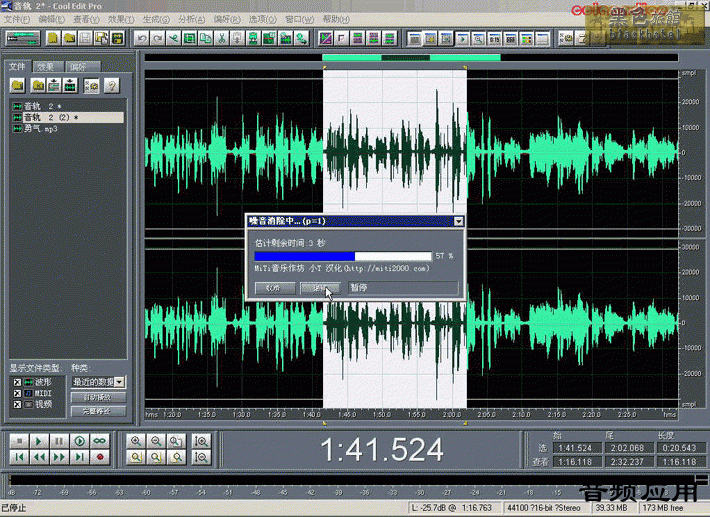Click the selection begin field 1:41.524
710x517 pixels.
[575, 448]
